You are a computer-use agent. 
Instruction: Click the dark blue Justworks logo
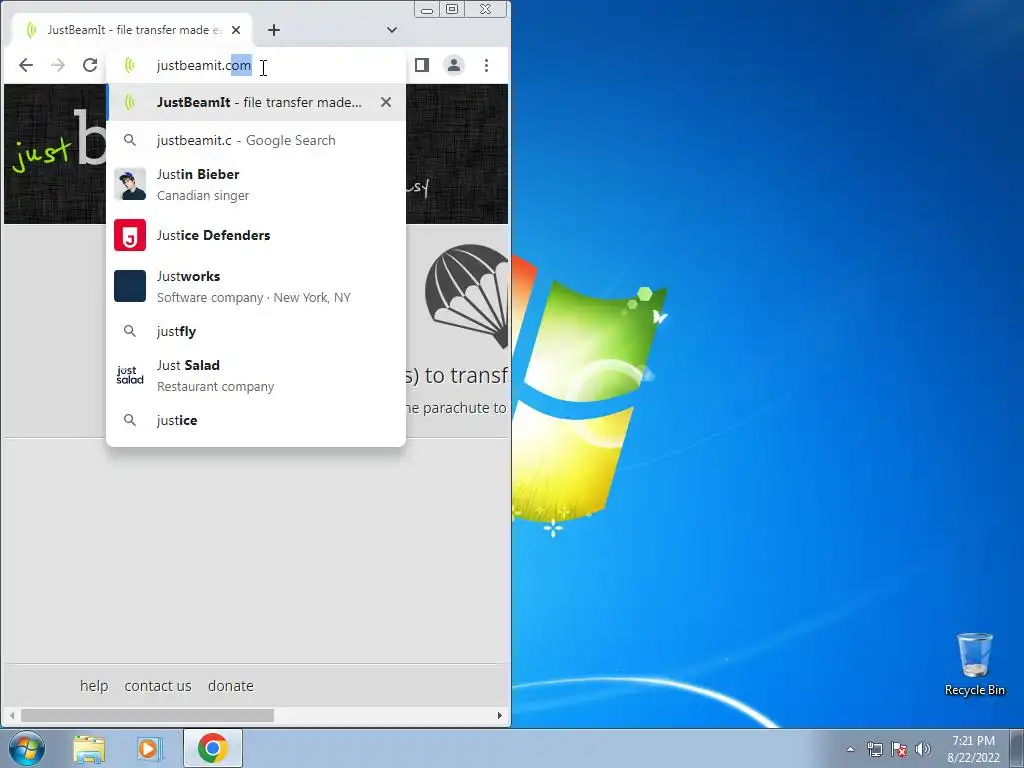tap(130, 286)
